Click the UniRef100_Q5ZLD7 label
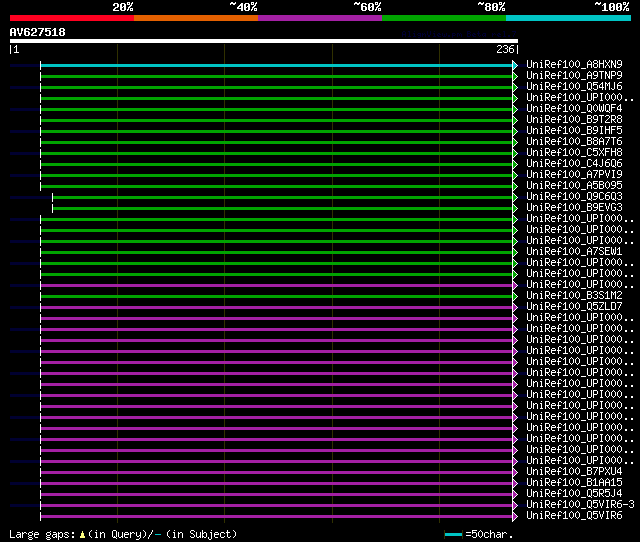This screenshot has width=640, height=542. (574, 307)
